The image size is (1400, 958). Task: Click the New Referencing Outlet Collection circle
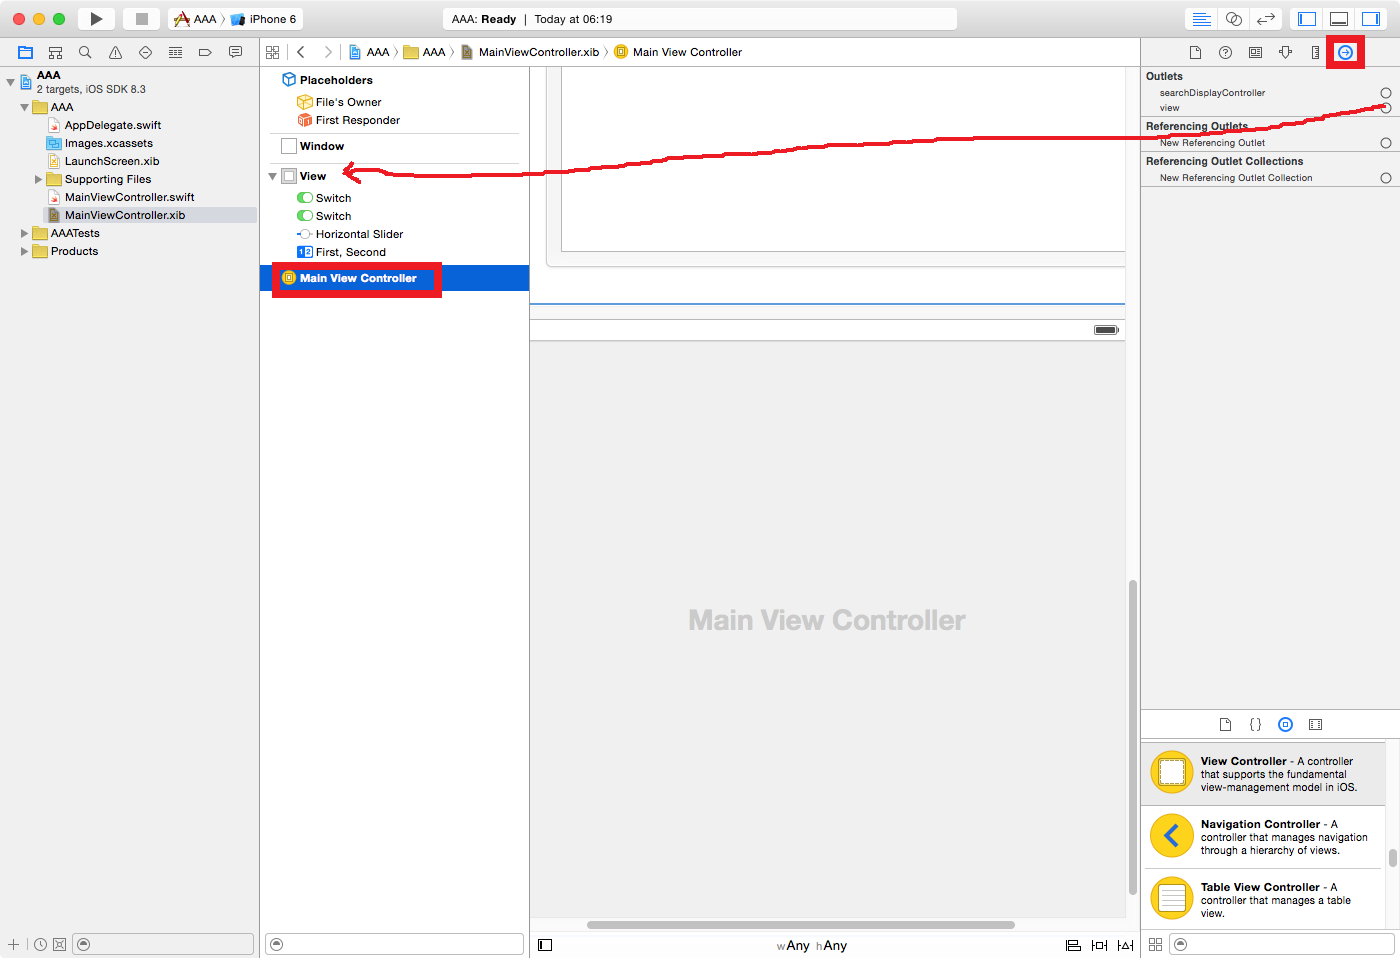(1386, 178)
